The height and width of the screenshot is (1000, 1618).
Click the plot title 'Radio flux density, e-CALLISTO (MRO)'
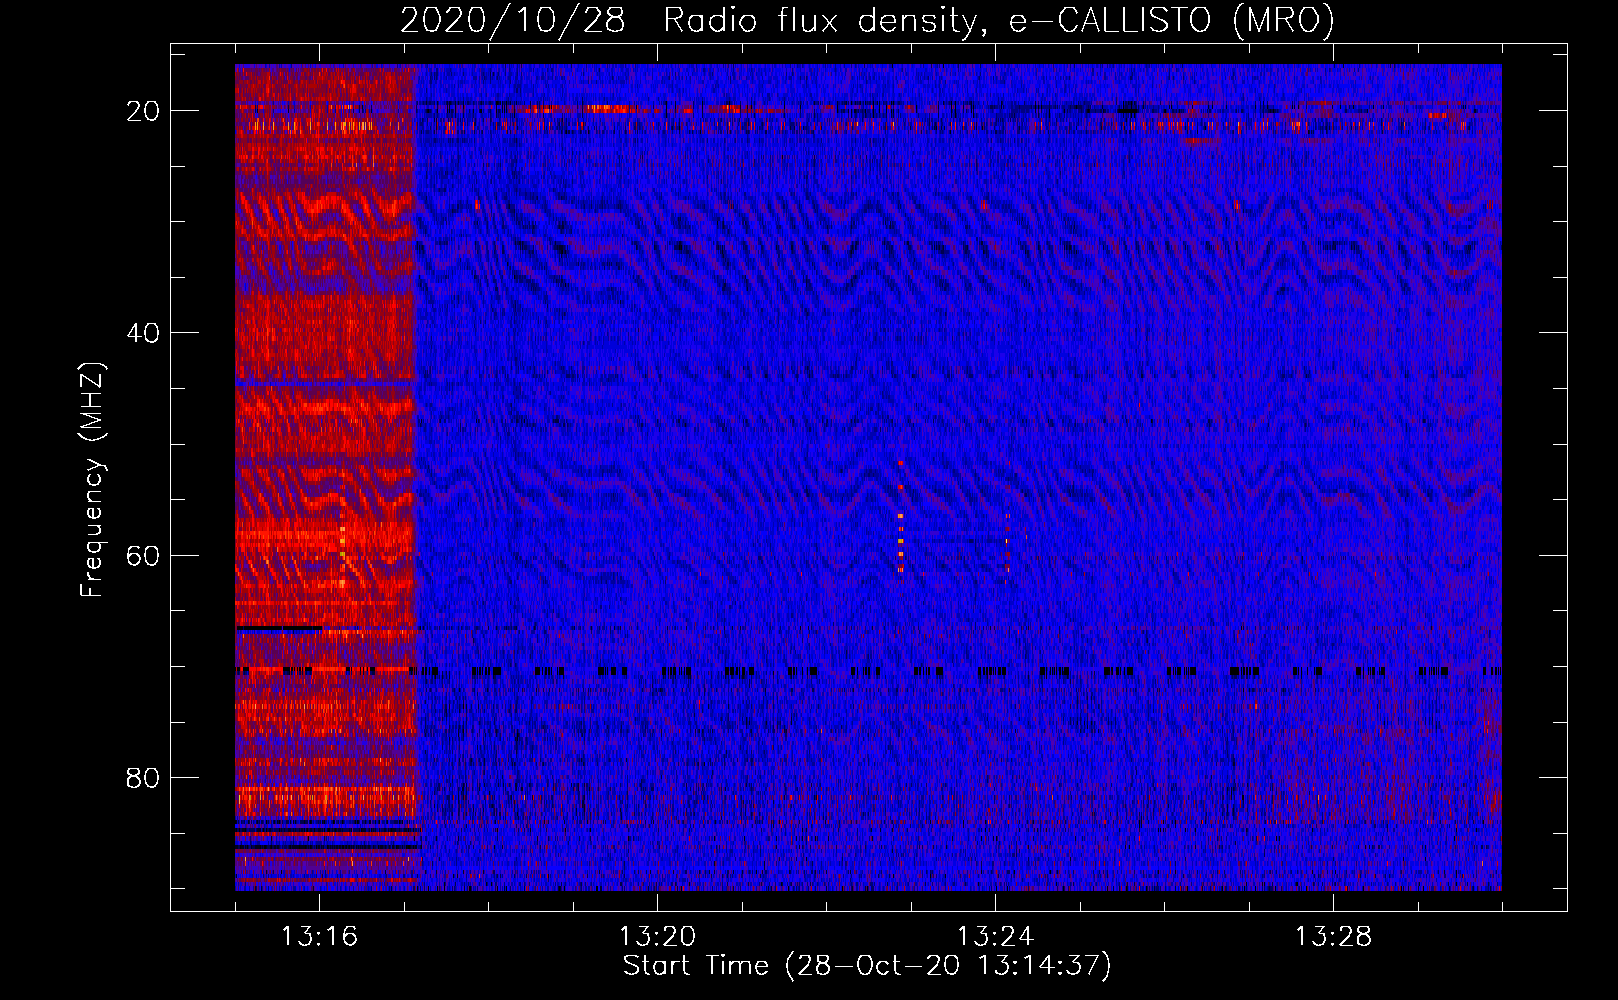tap(998, 21)
